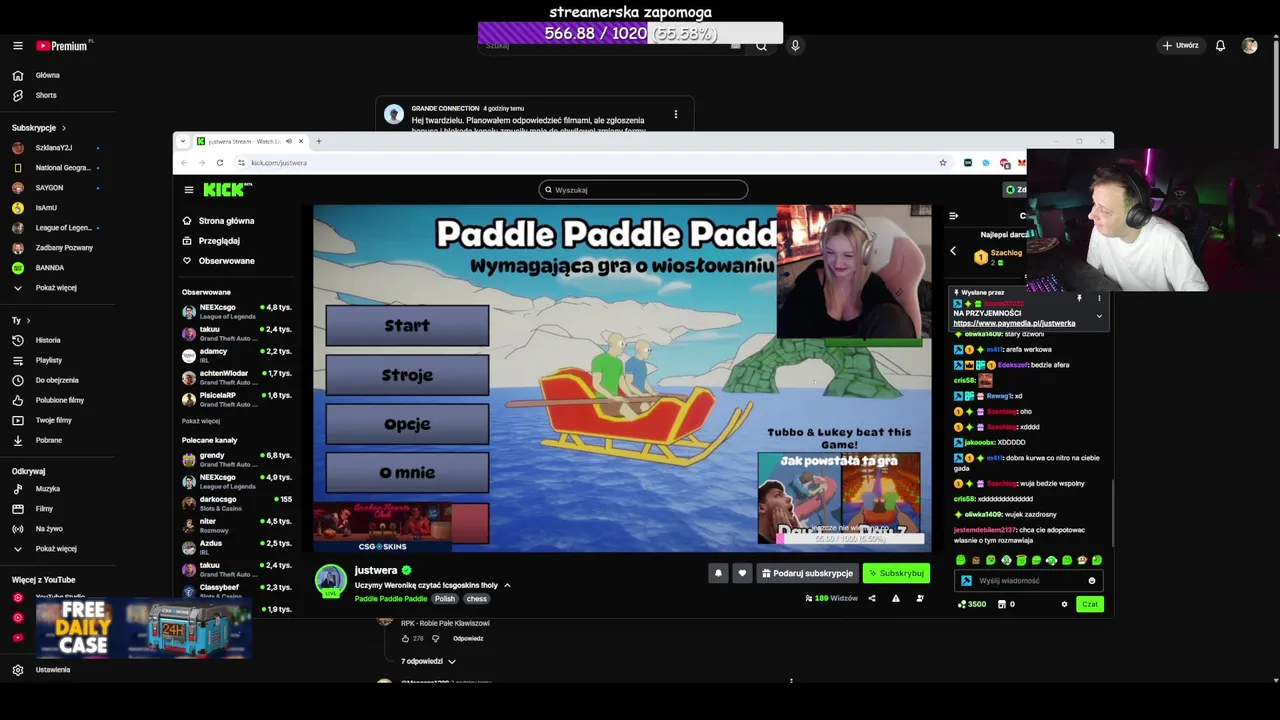Open paymedia.pl/justwerka link in chat
This screenshot has width=1280, height=720.
(x=1014, y=324)
